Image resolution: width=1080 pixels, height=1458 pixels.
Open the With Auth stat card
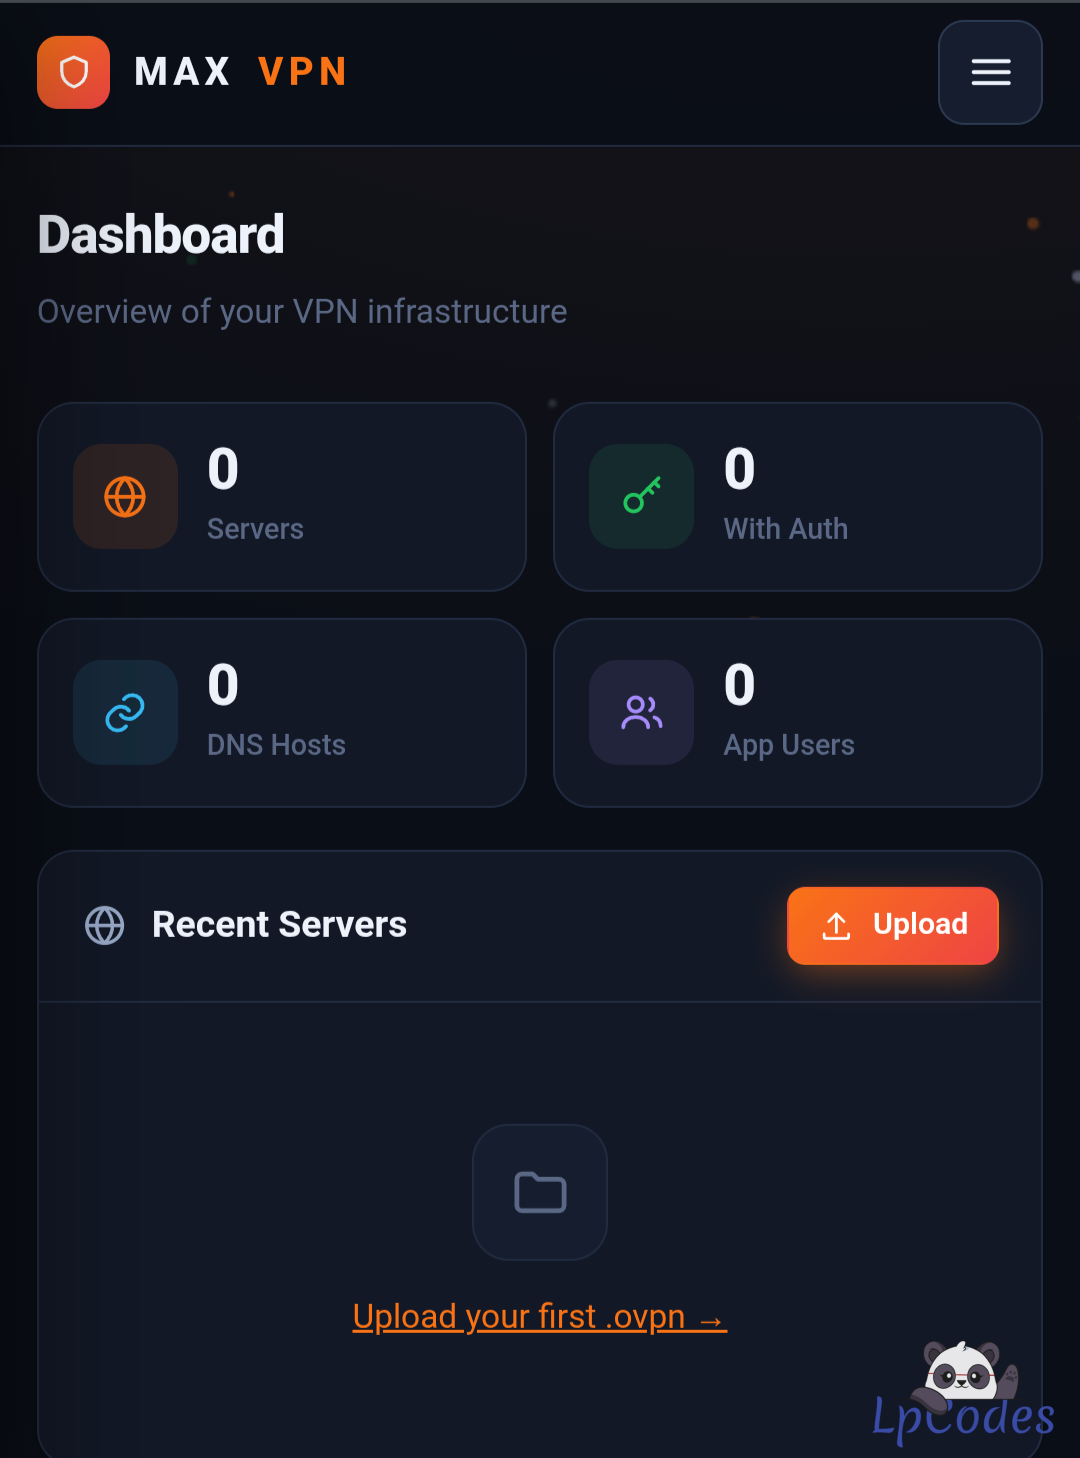pos(798,497)
